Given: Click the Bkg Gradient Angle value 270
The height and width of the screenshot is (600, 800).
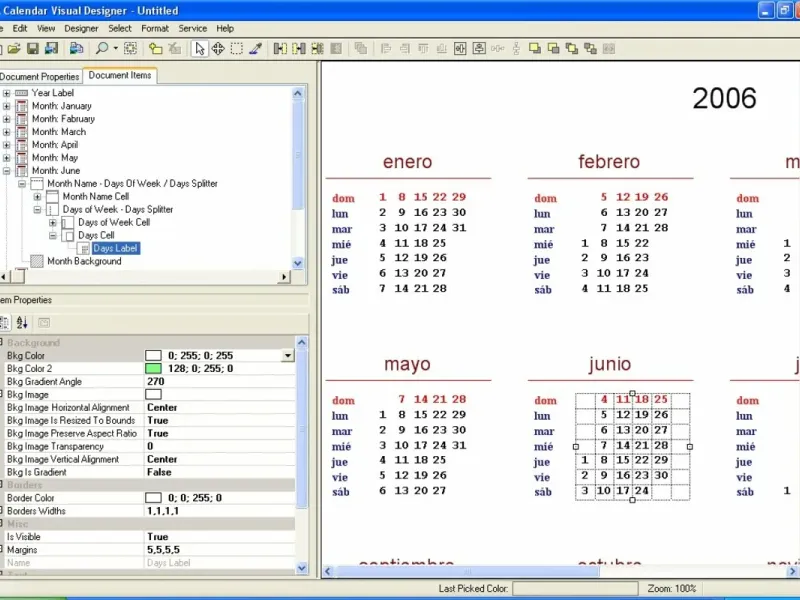Looking at the screenshot, I should 156,382.
